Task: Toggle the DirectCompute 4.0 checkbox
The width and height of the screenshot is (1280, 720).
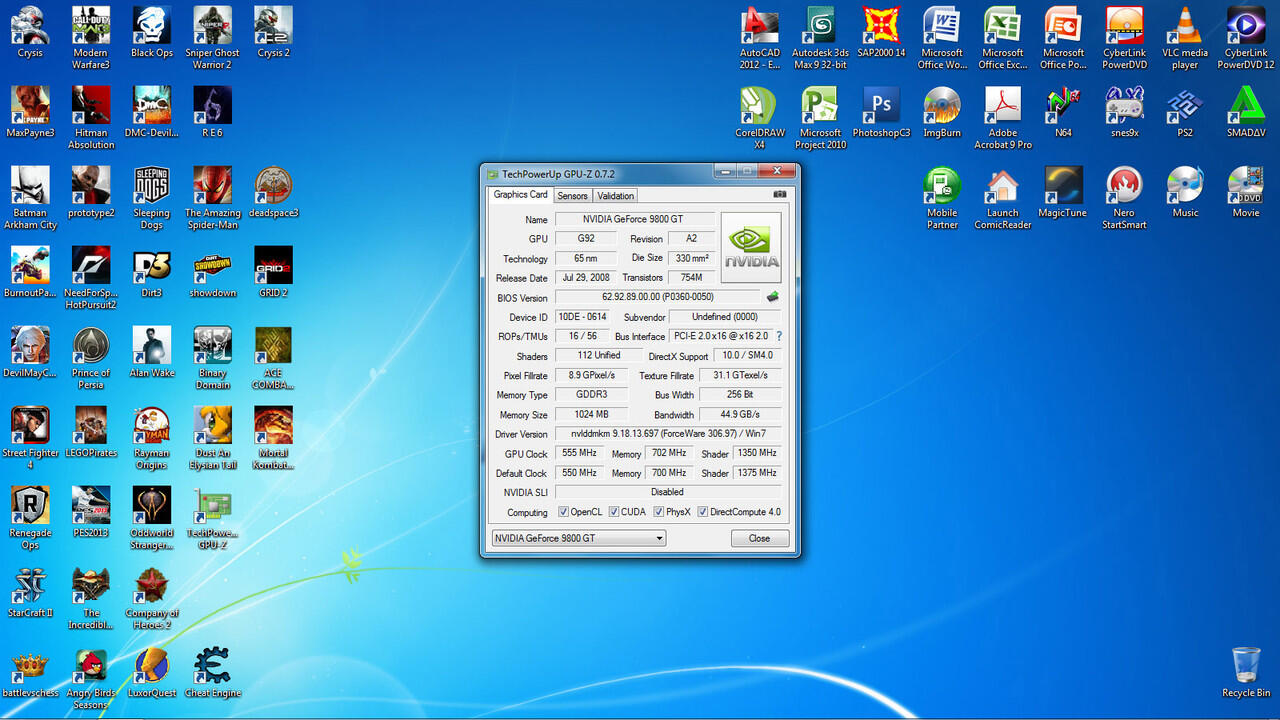Action: pos(703,512)
